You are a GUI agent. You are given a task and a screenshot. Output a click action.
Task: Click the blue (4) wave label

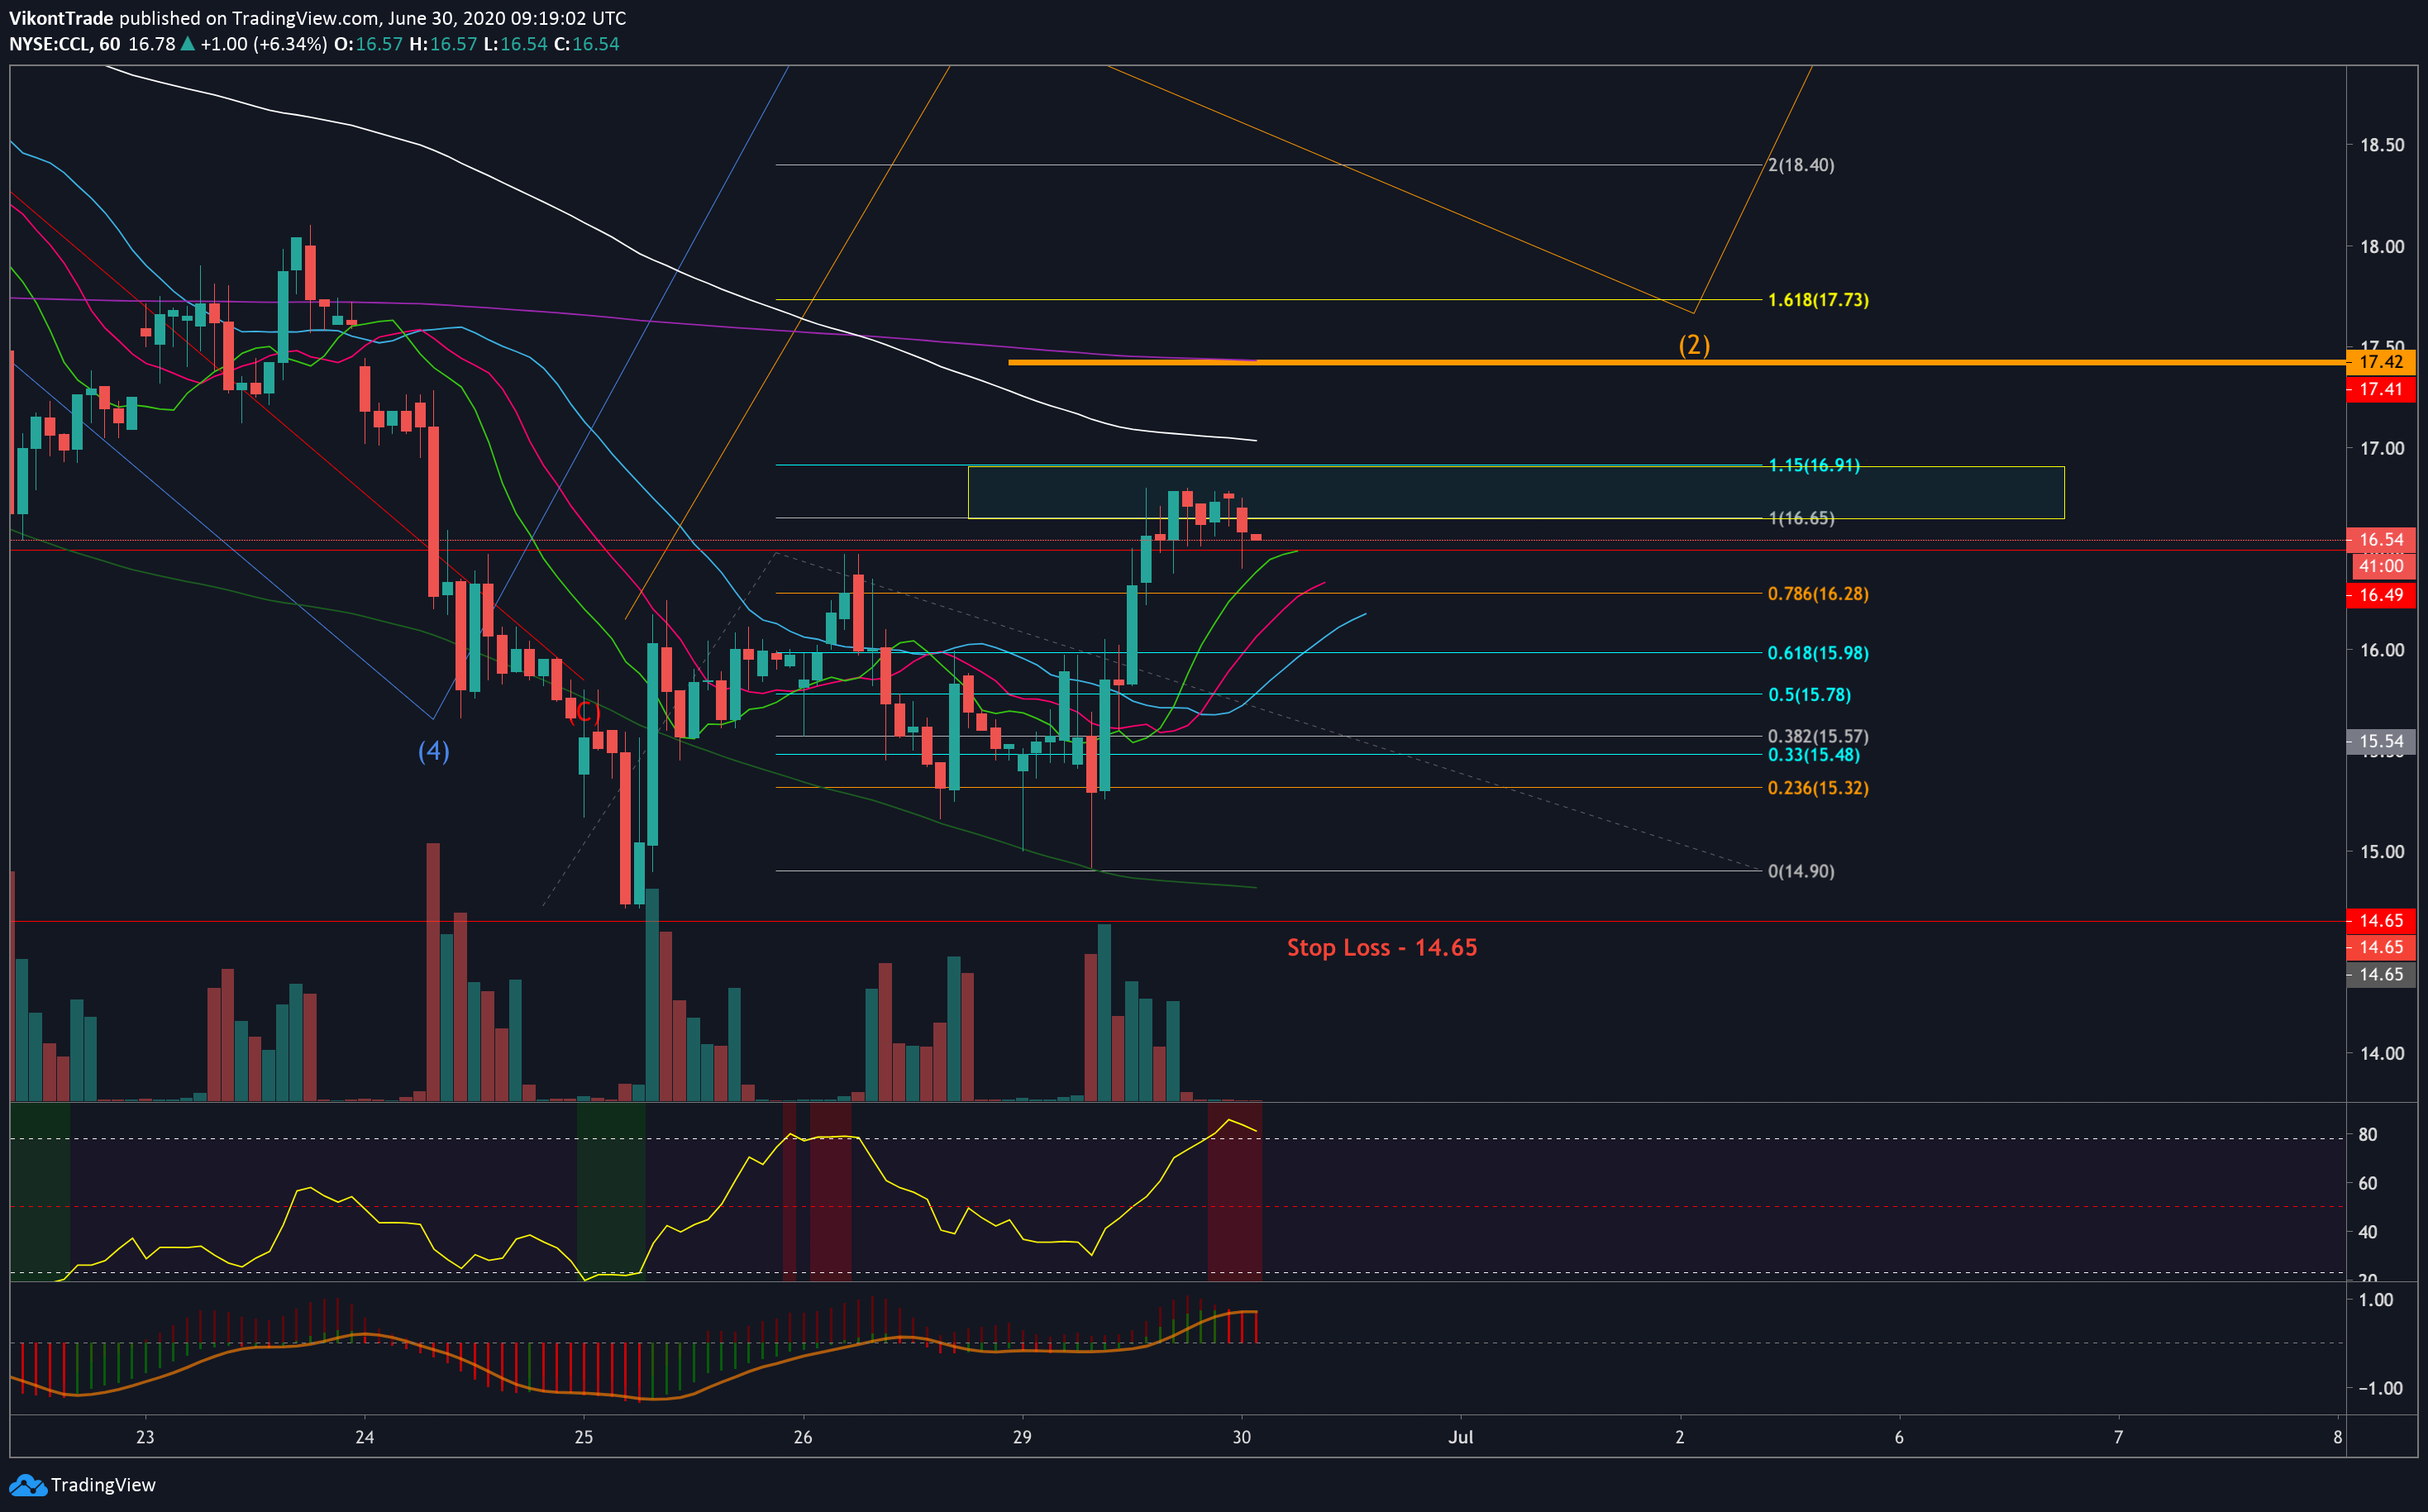click(433, 751)
